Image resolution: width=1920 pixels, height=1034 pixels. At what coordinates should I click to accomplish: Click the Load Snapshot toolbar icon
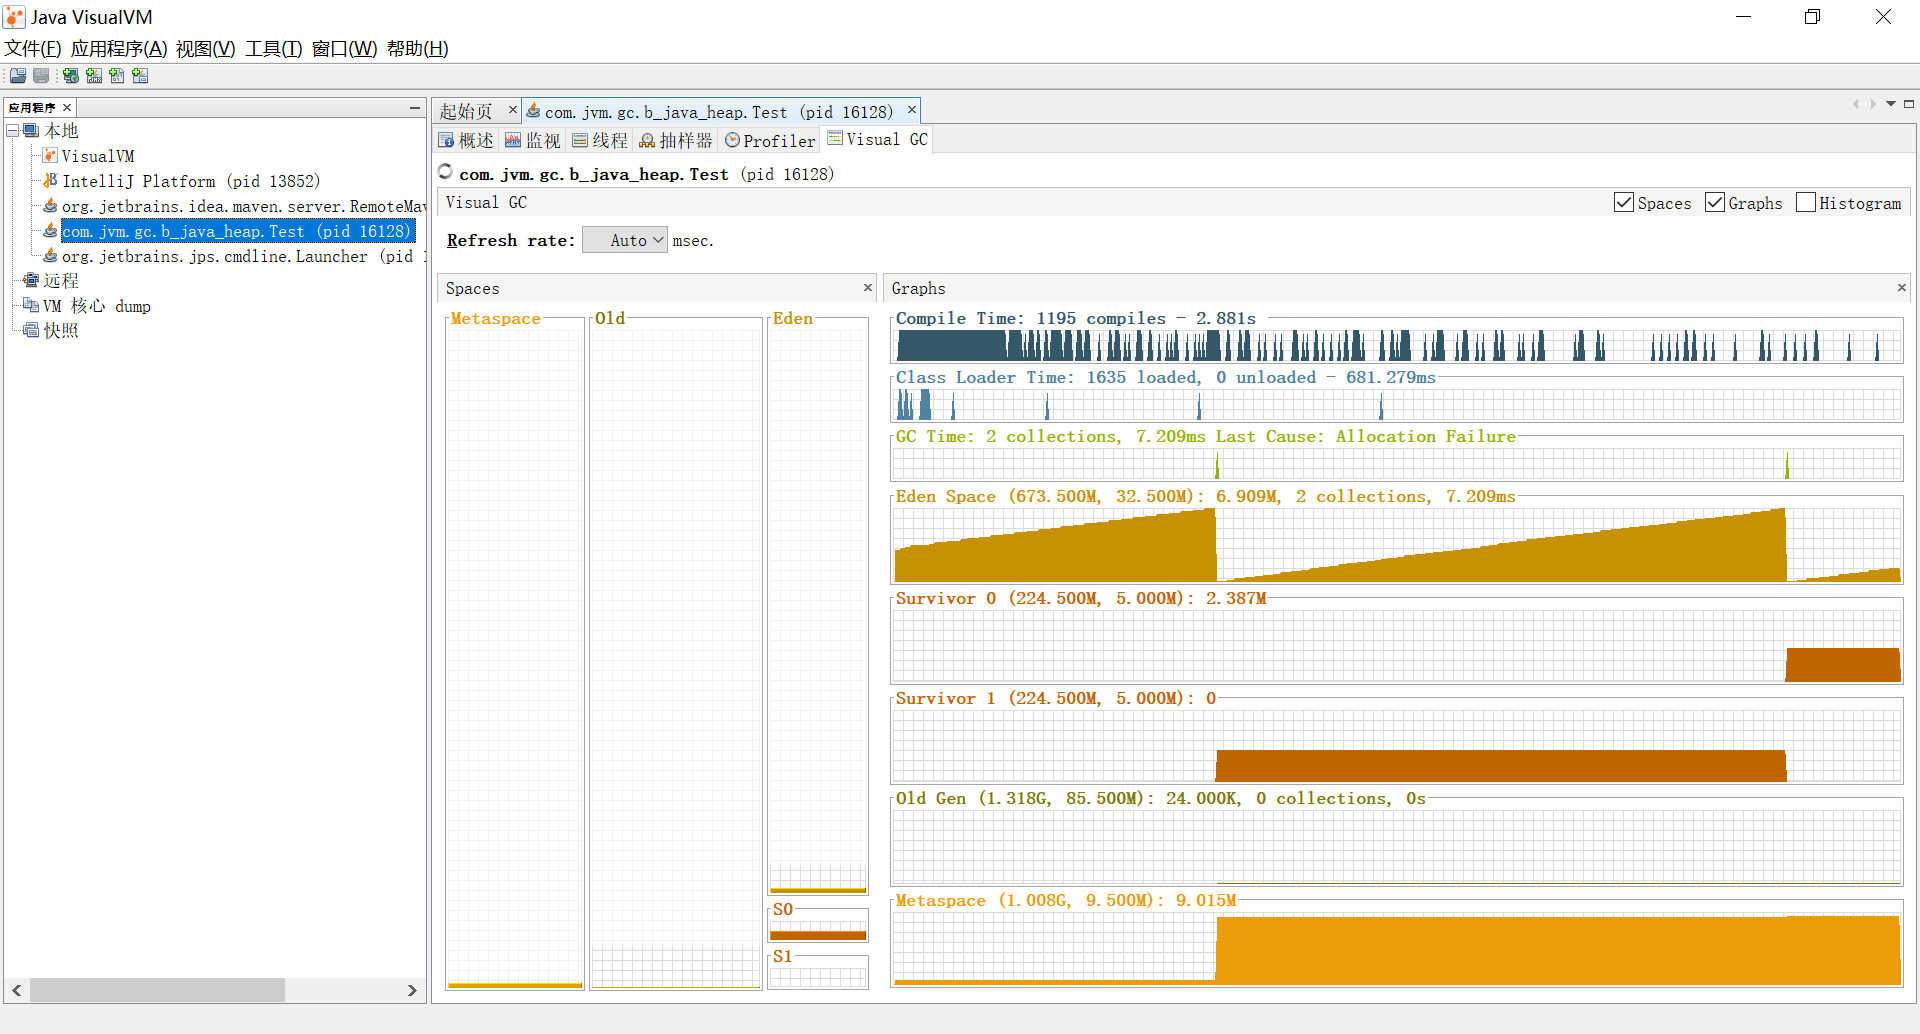coord(18,76)
